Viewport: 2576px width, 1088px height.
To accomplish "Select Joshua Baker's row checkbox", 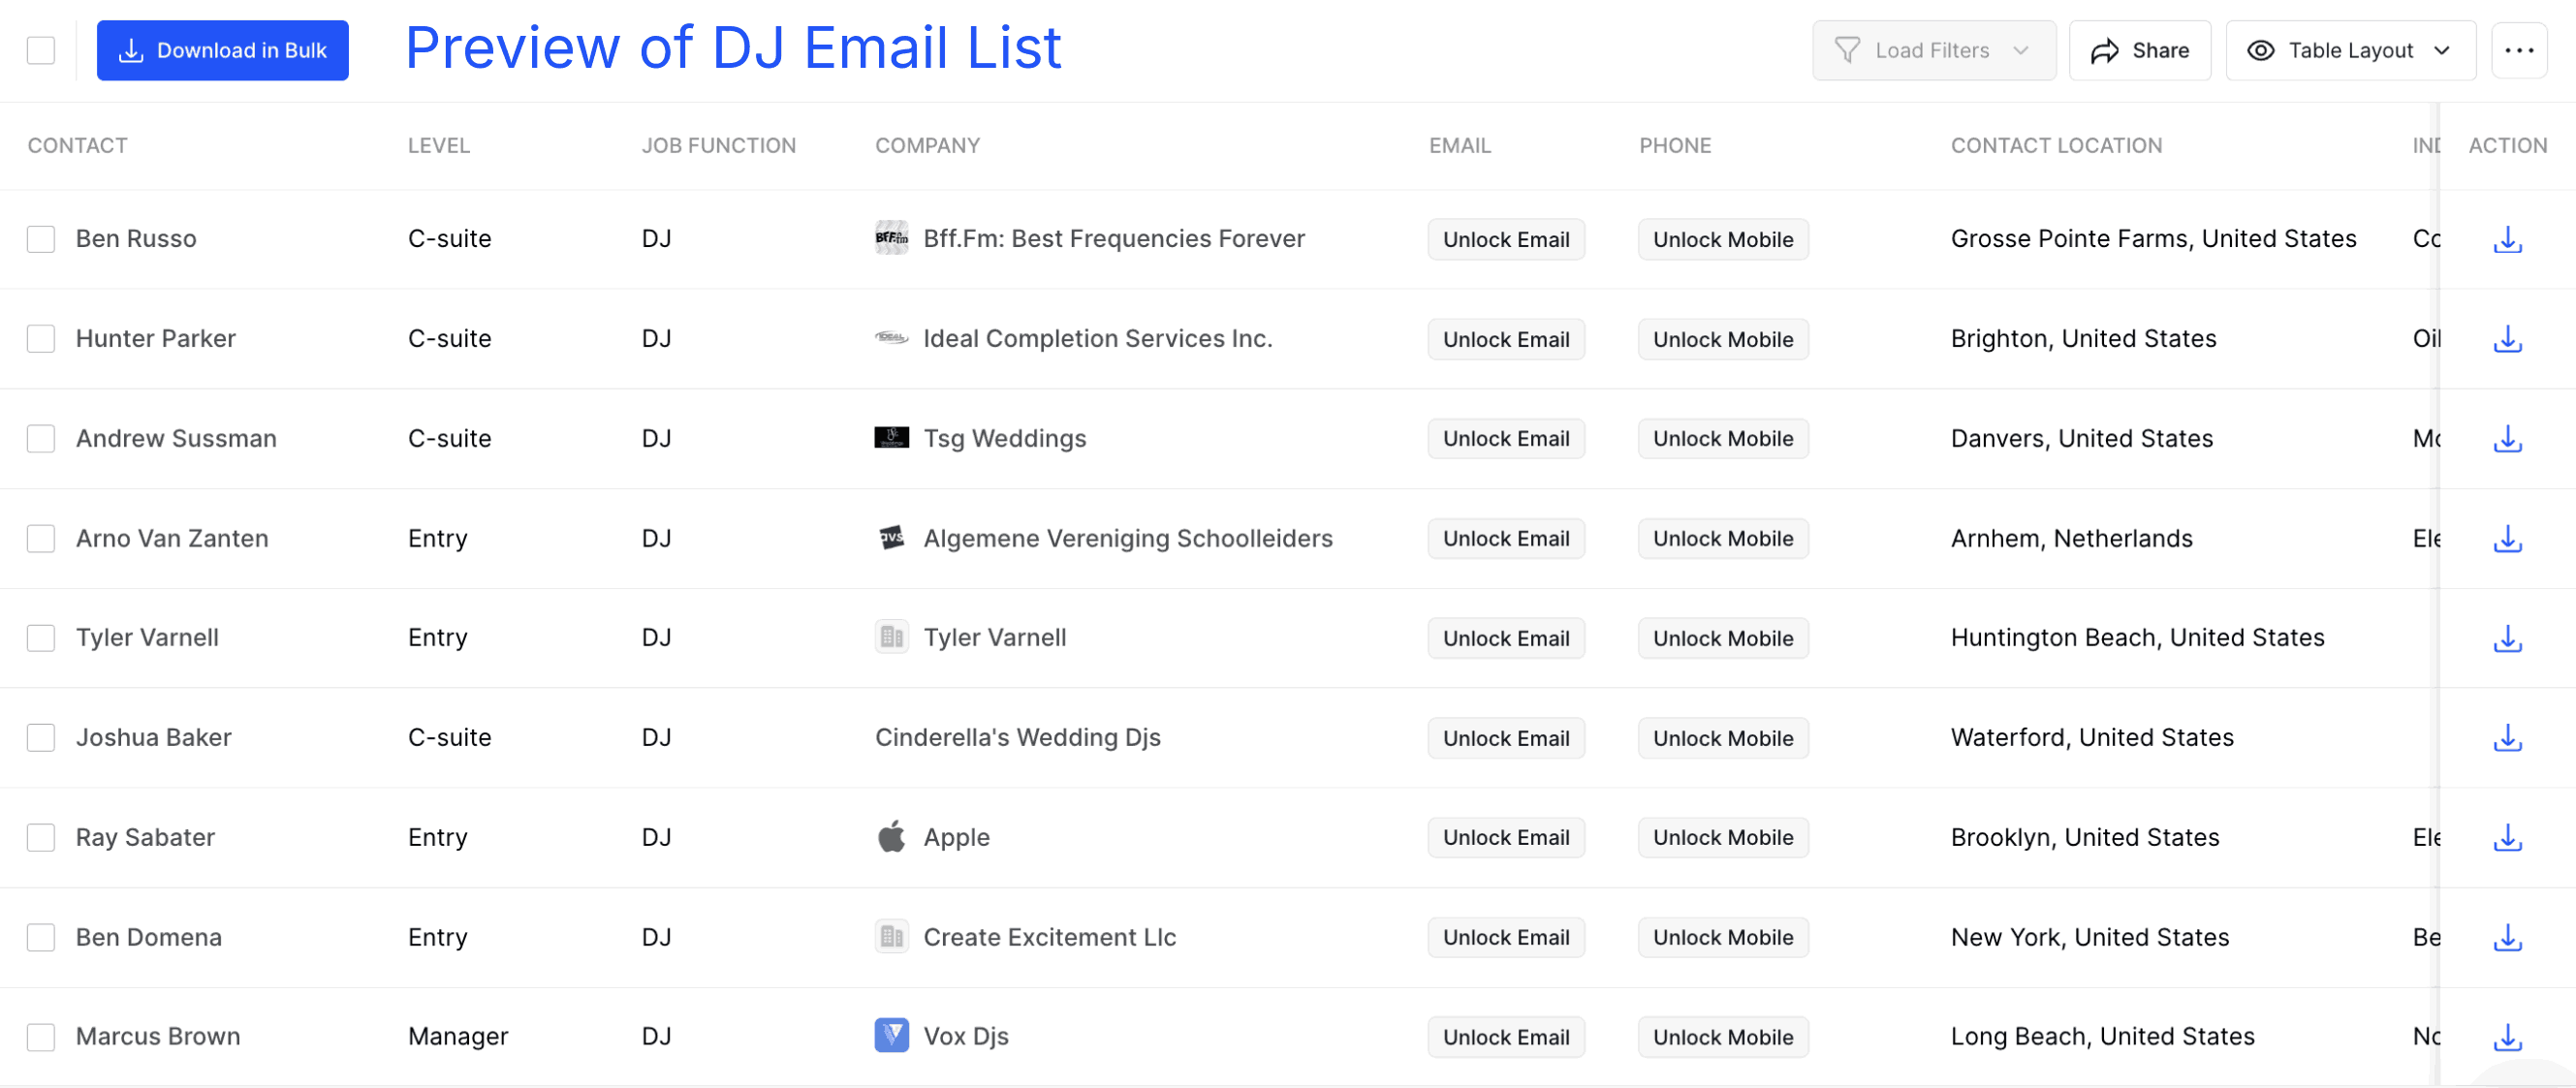I will 40,737.
